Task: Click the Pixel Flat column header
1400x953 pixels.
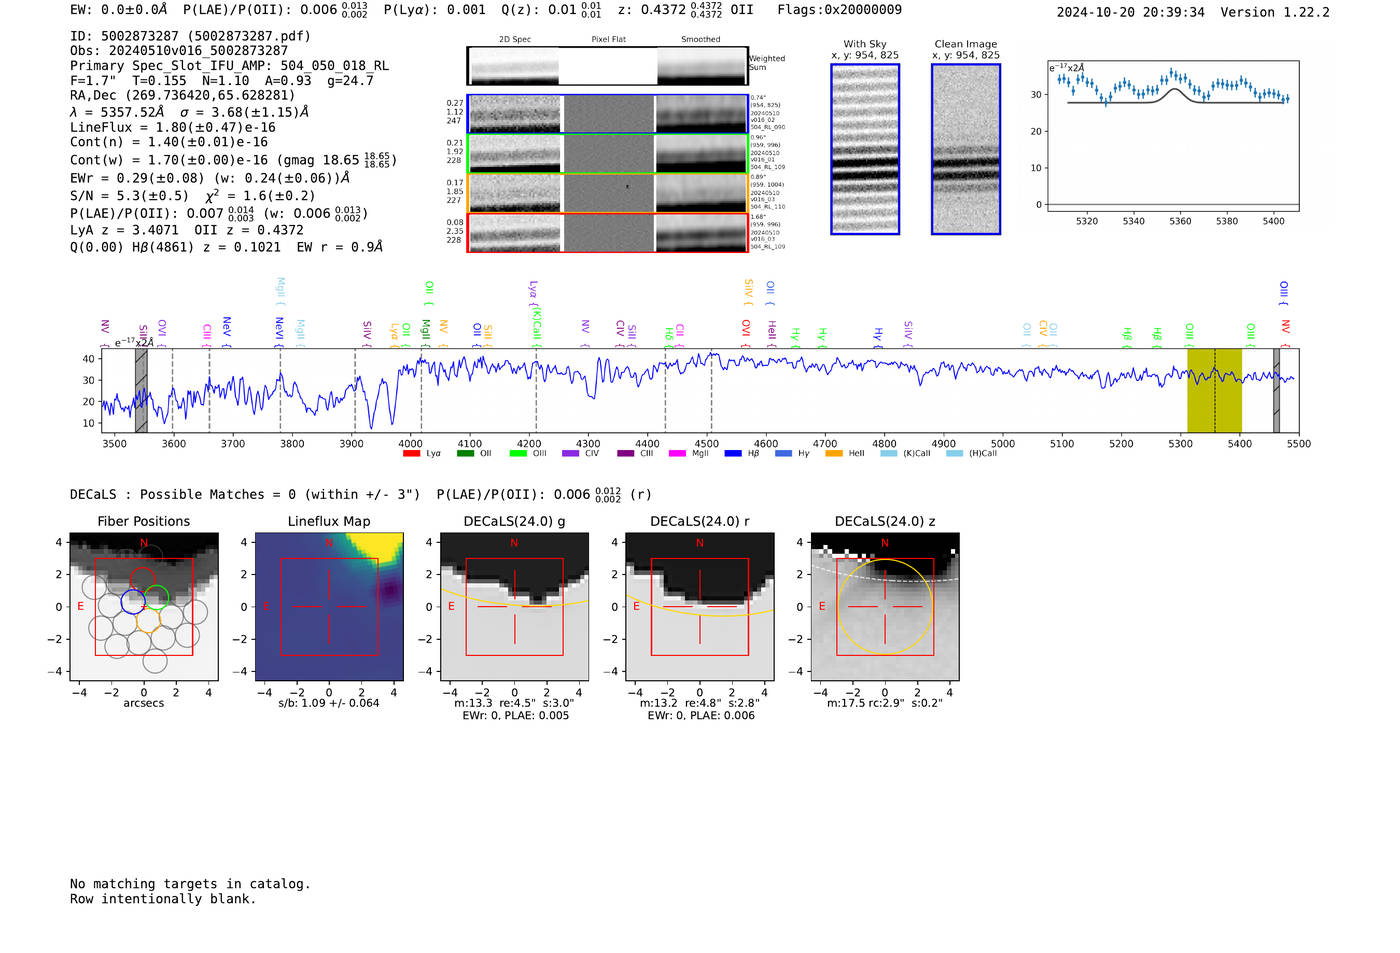Action: (x=608, y=39)
